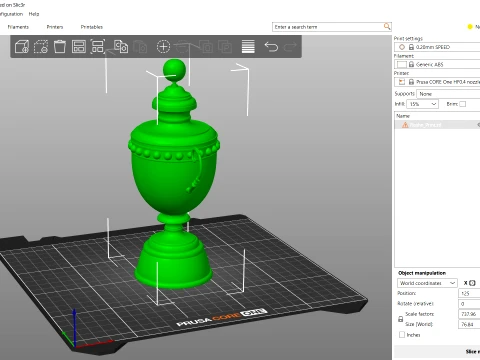Click the lock icon next to Generic ABS
Screen dimensions: 480x360
pyautogui.click(x=411, y=64)
